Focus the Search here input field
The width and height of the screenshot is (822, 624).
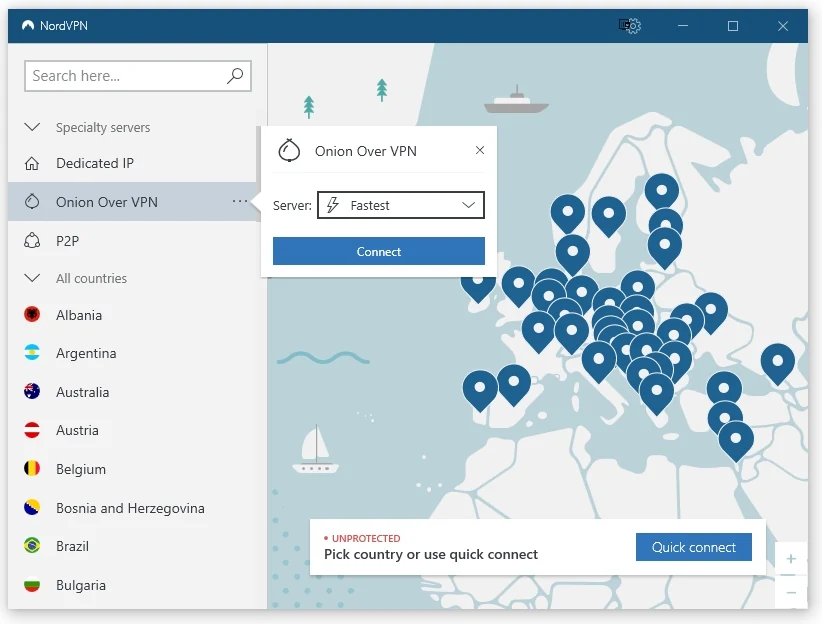[x=137, y=76]
